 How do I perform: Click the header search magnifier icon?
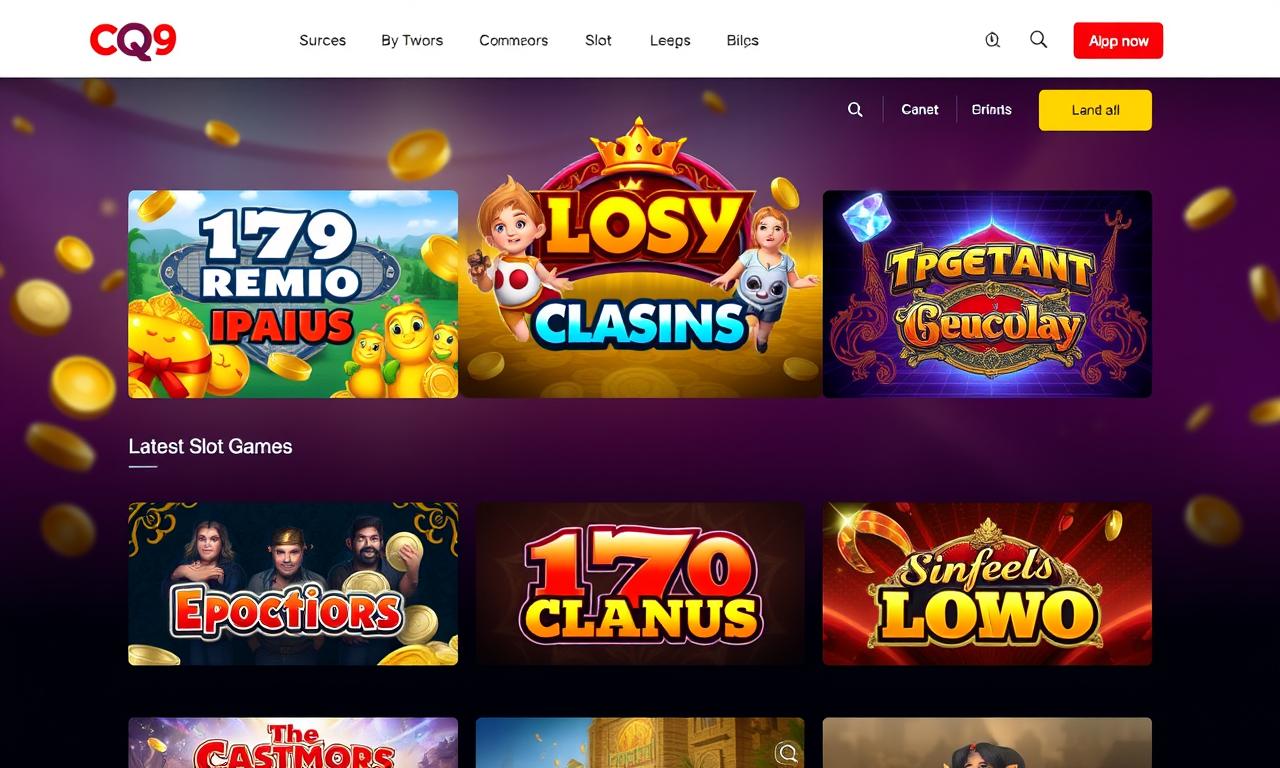(1038, 40)
